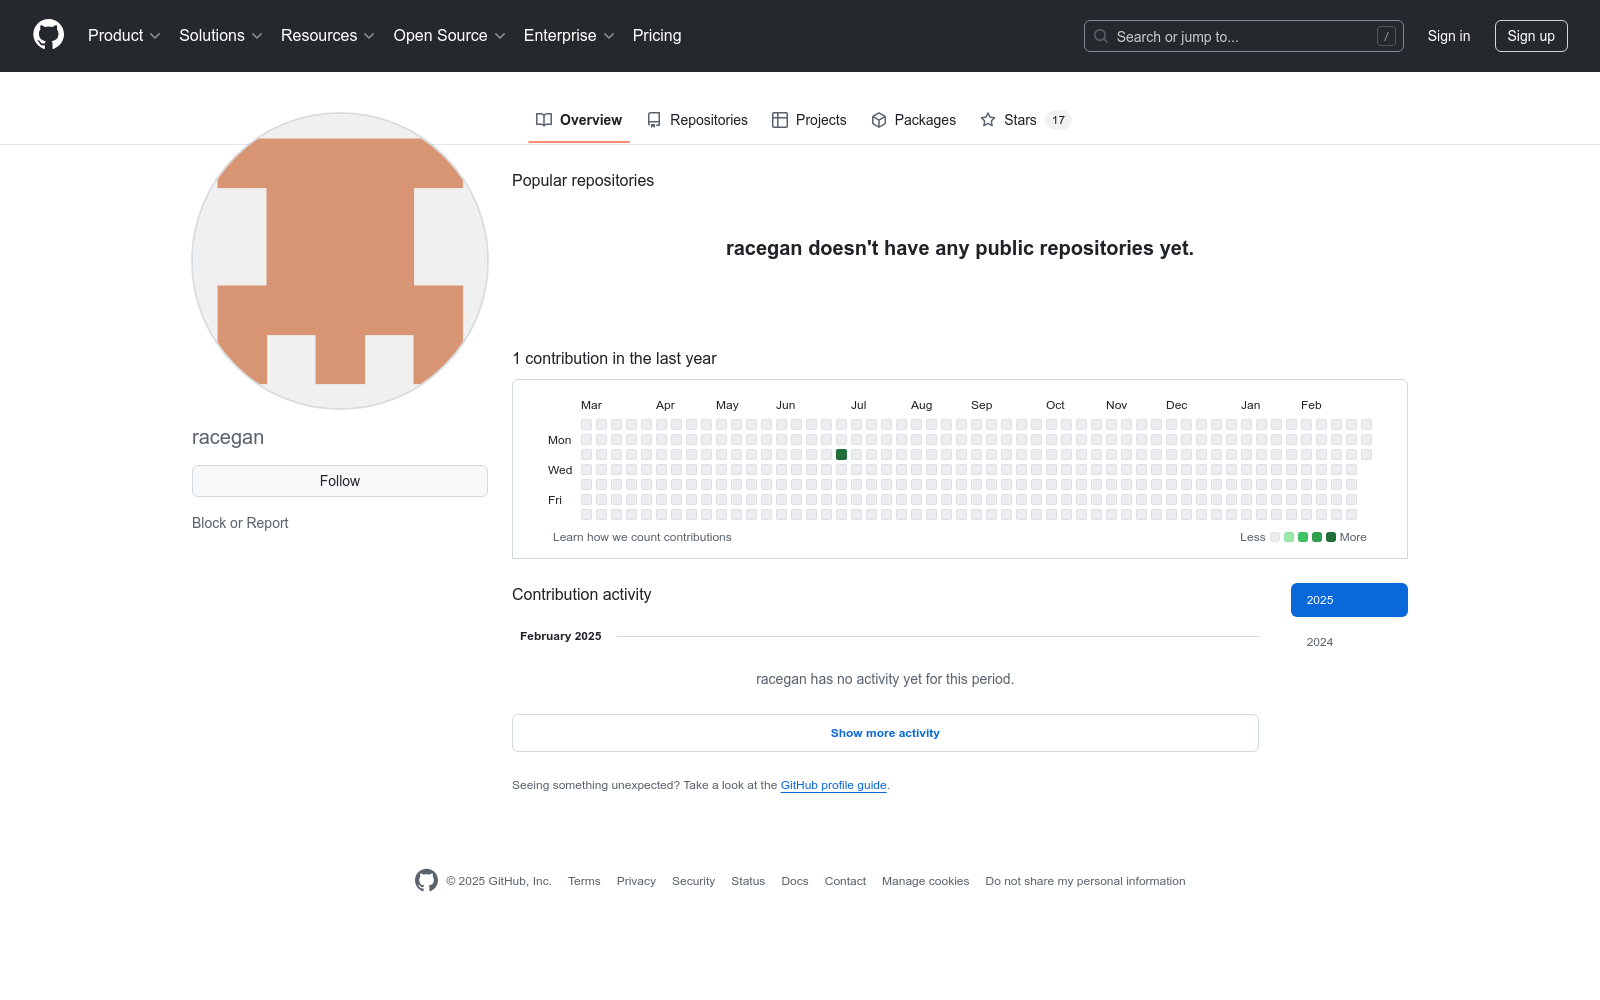
Task: Click the darkest legend swatch beside More
Action: coord(1331,537)
